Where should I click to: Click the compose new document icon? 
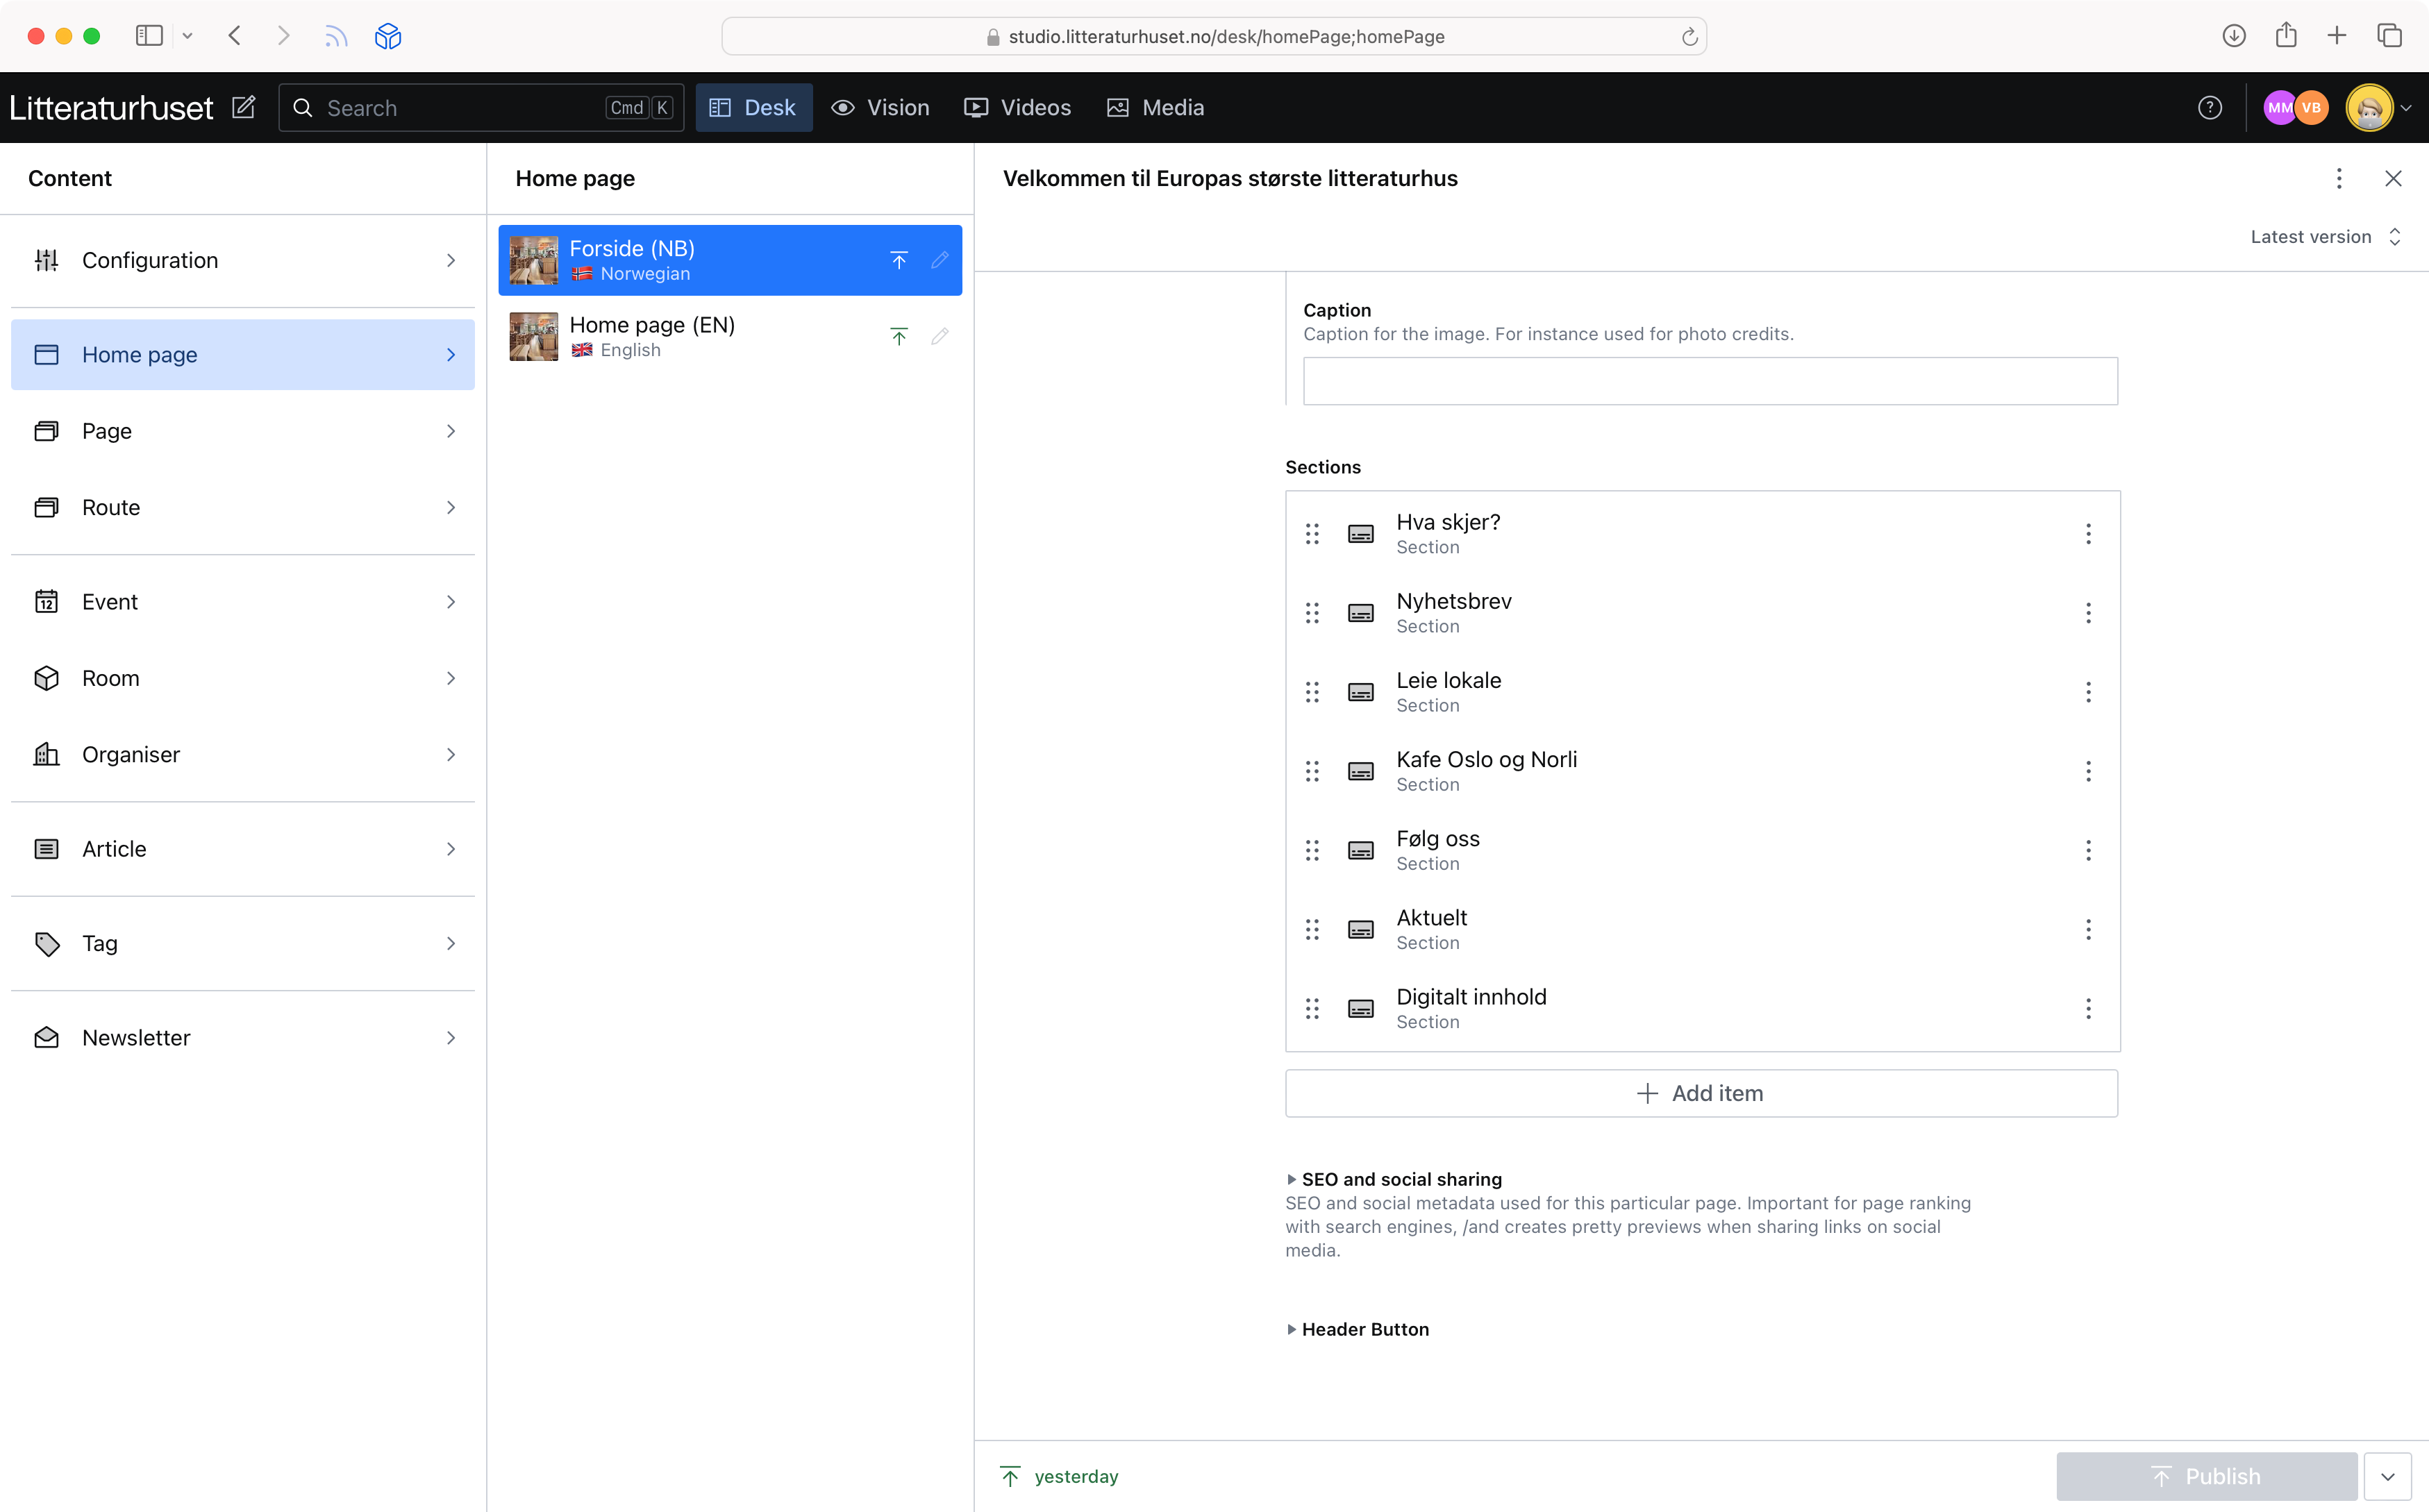pyautogui.click(x=244, y=107)
